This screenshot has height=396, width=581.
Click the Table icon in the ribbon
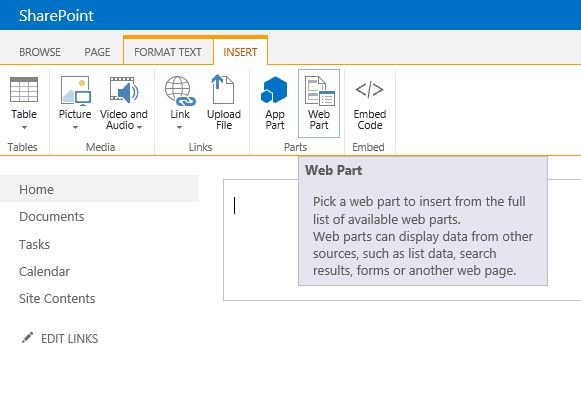24,90
